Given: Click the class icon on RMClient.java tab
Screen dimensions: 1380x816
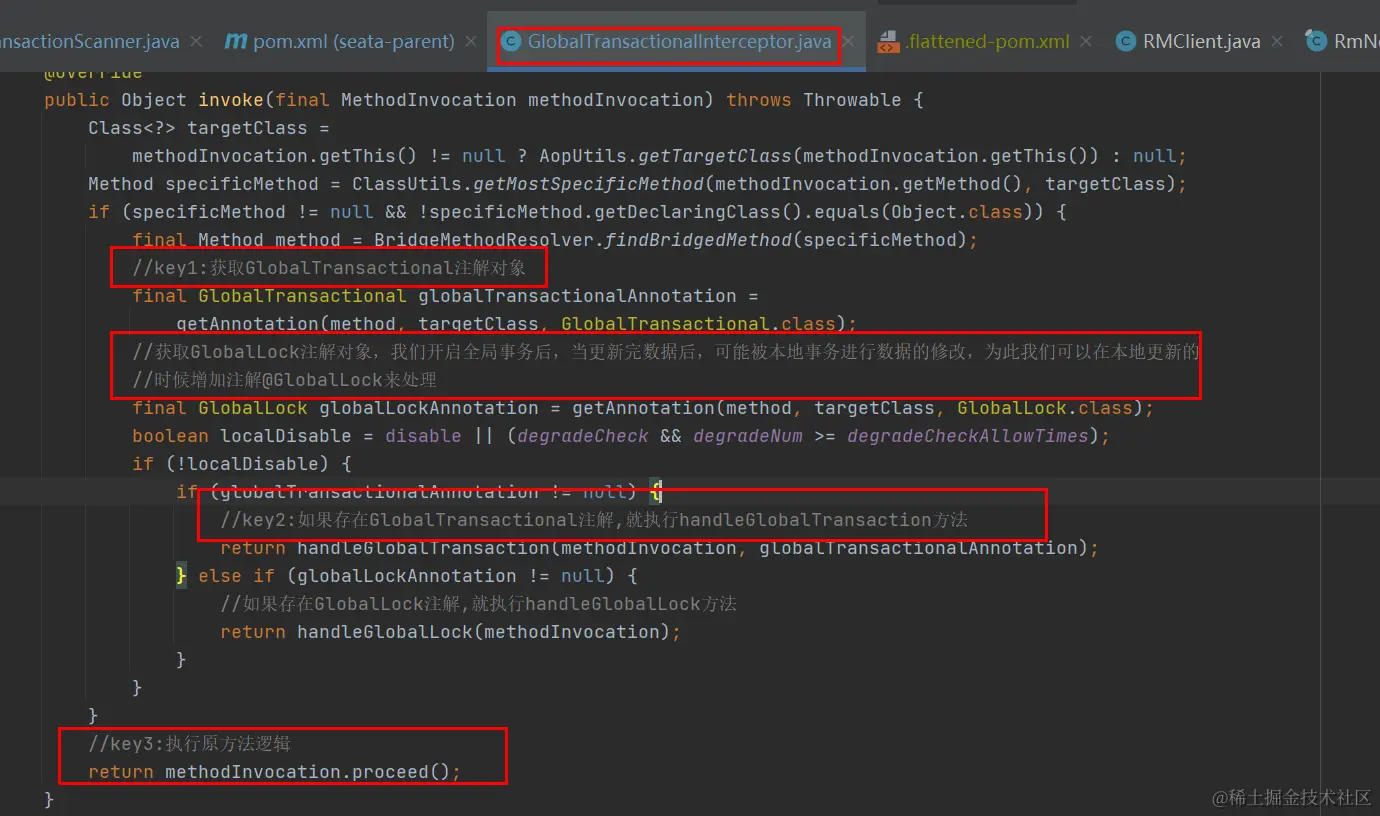Looking at the screenshot, I should click(1126, 42).
